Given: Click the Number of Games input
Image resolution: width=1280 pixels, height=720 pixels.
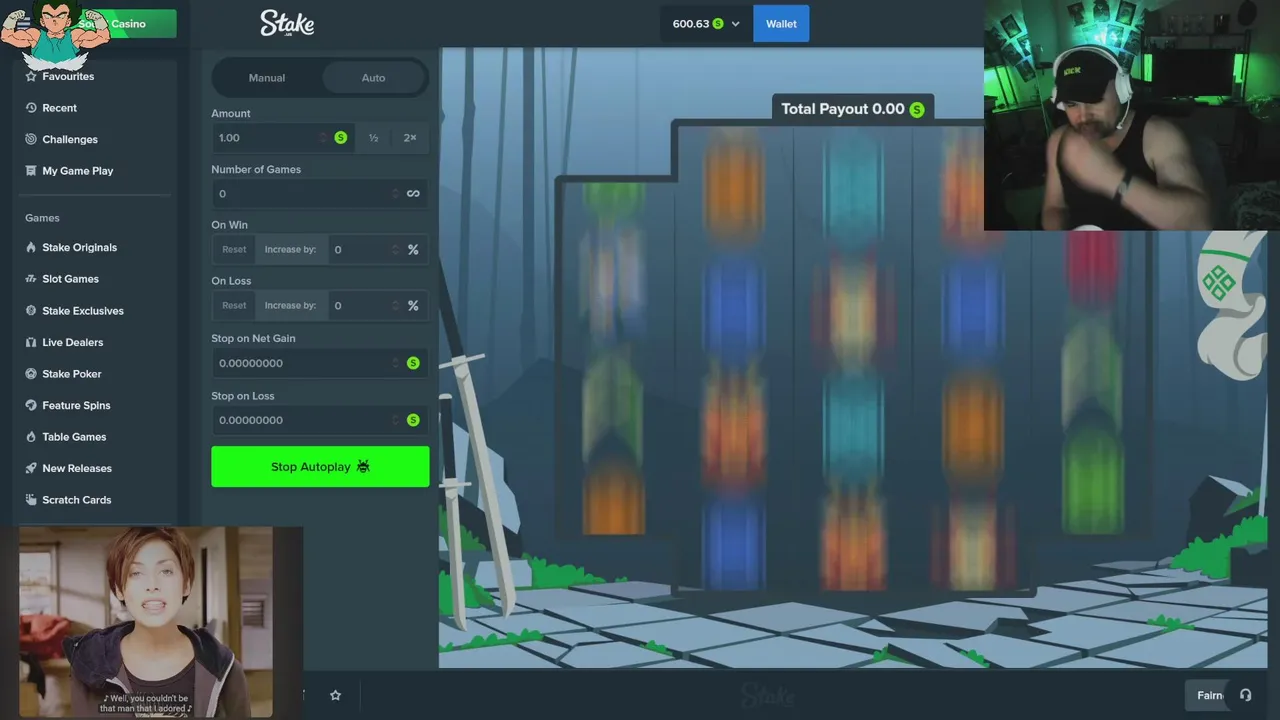Looking at the screenshot, I should tap(320, 194).
